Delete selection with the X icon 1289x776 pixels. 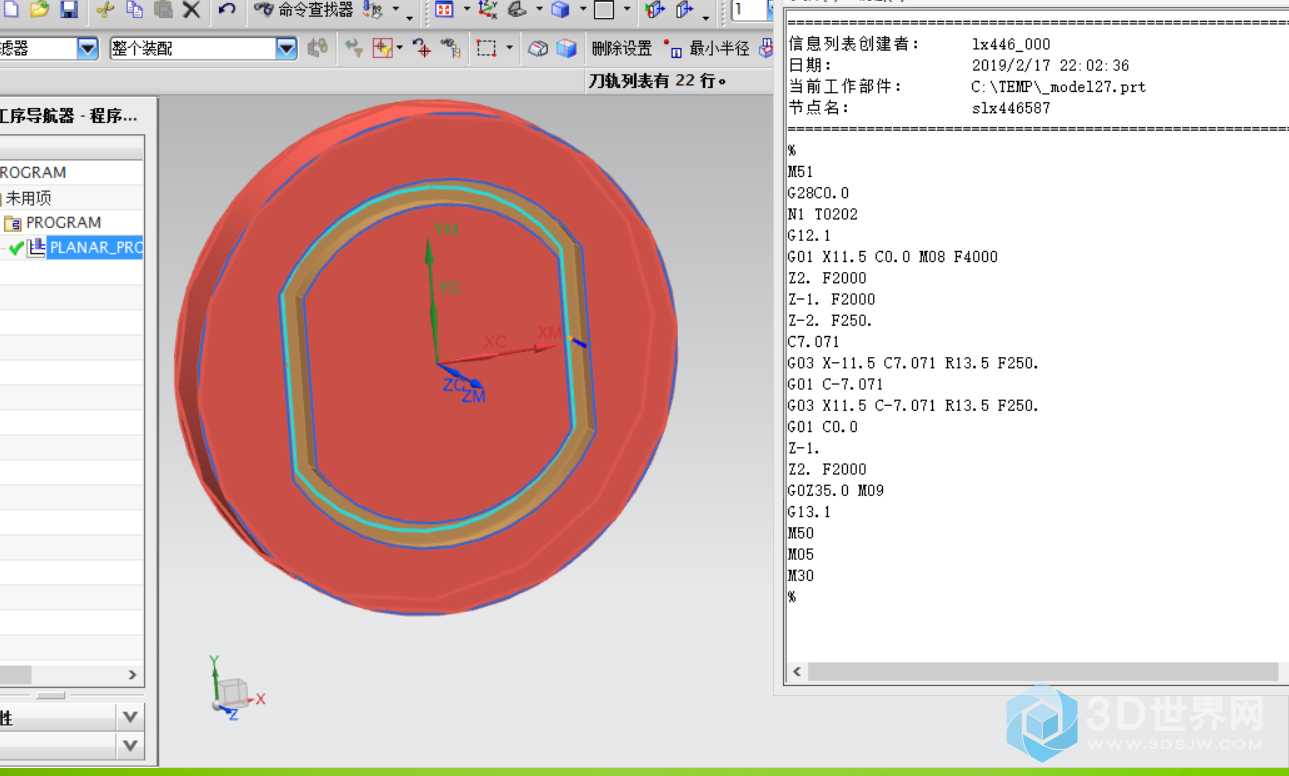click(x=191, y=10)
